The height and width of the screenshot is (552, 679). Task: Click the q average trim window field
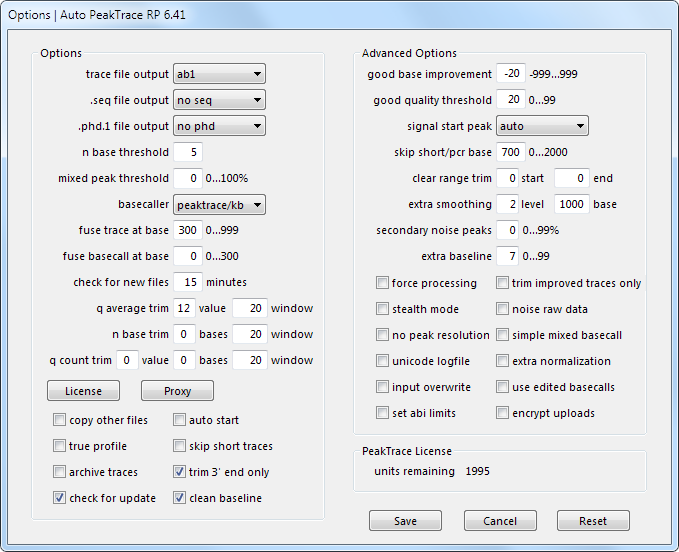click(x=250, y=308)
